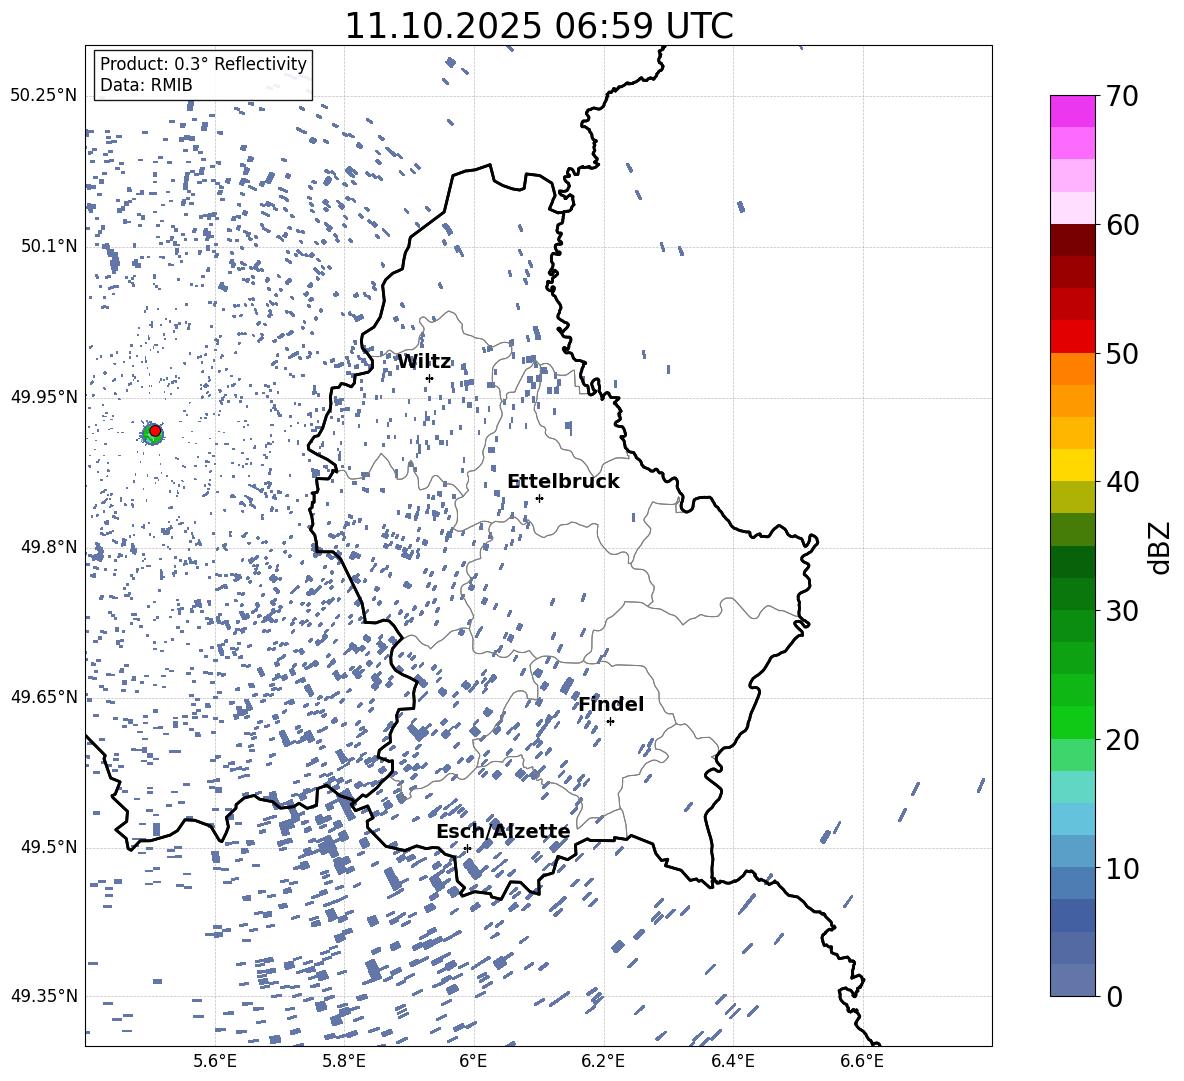Select the Findel city label
1184x1081 pixels.
coord(611,705)
